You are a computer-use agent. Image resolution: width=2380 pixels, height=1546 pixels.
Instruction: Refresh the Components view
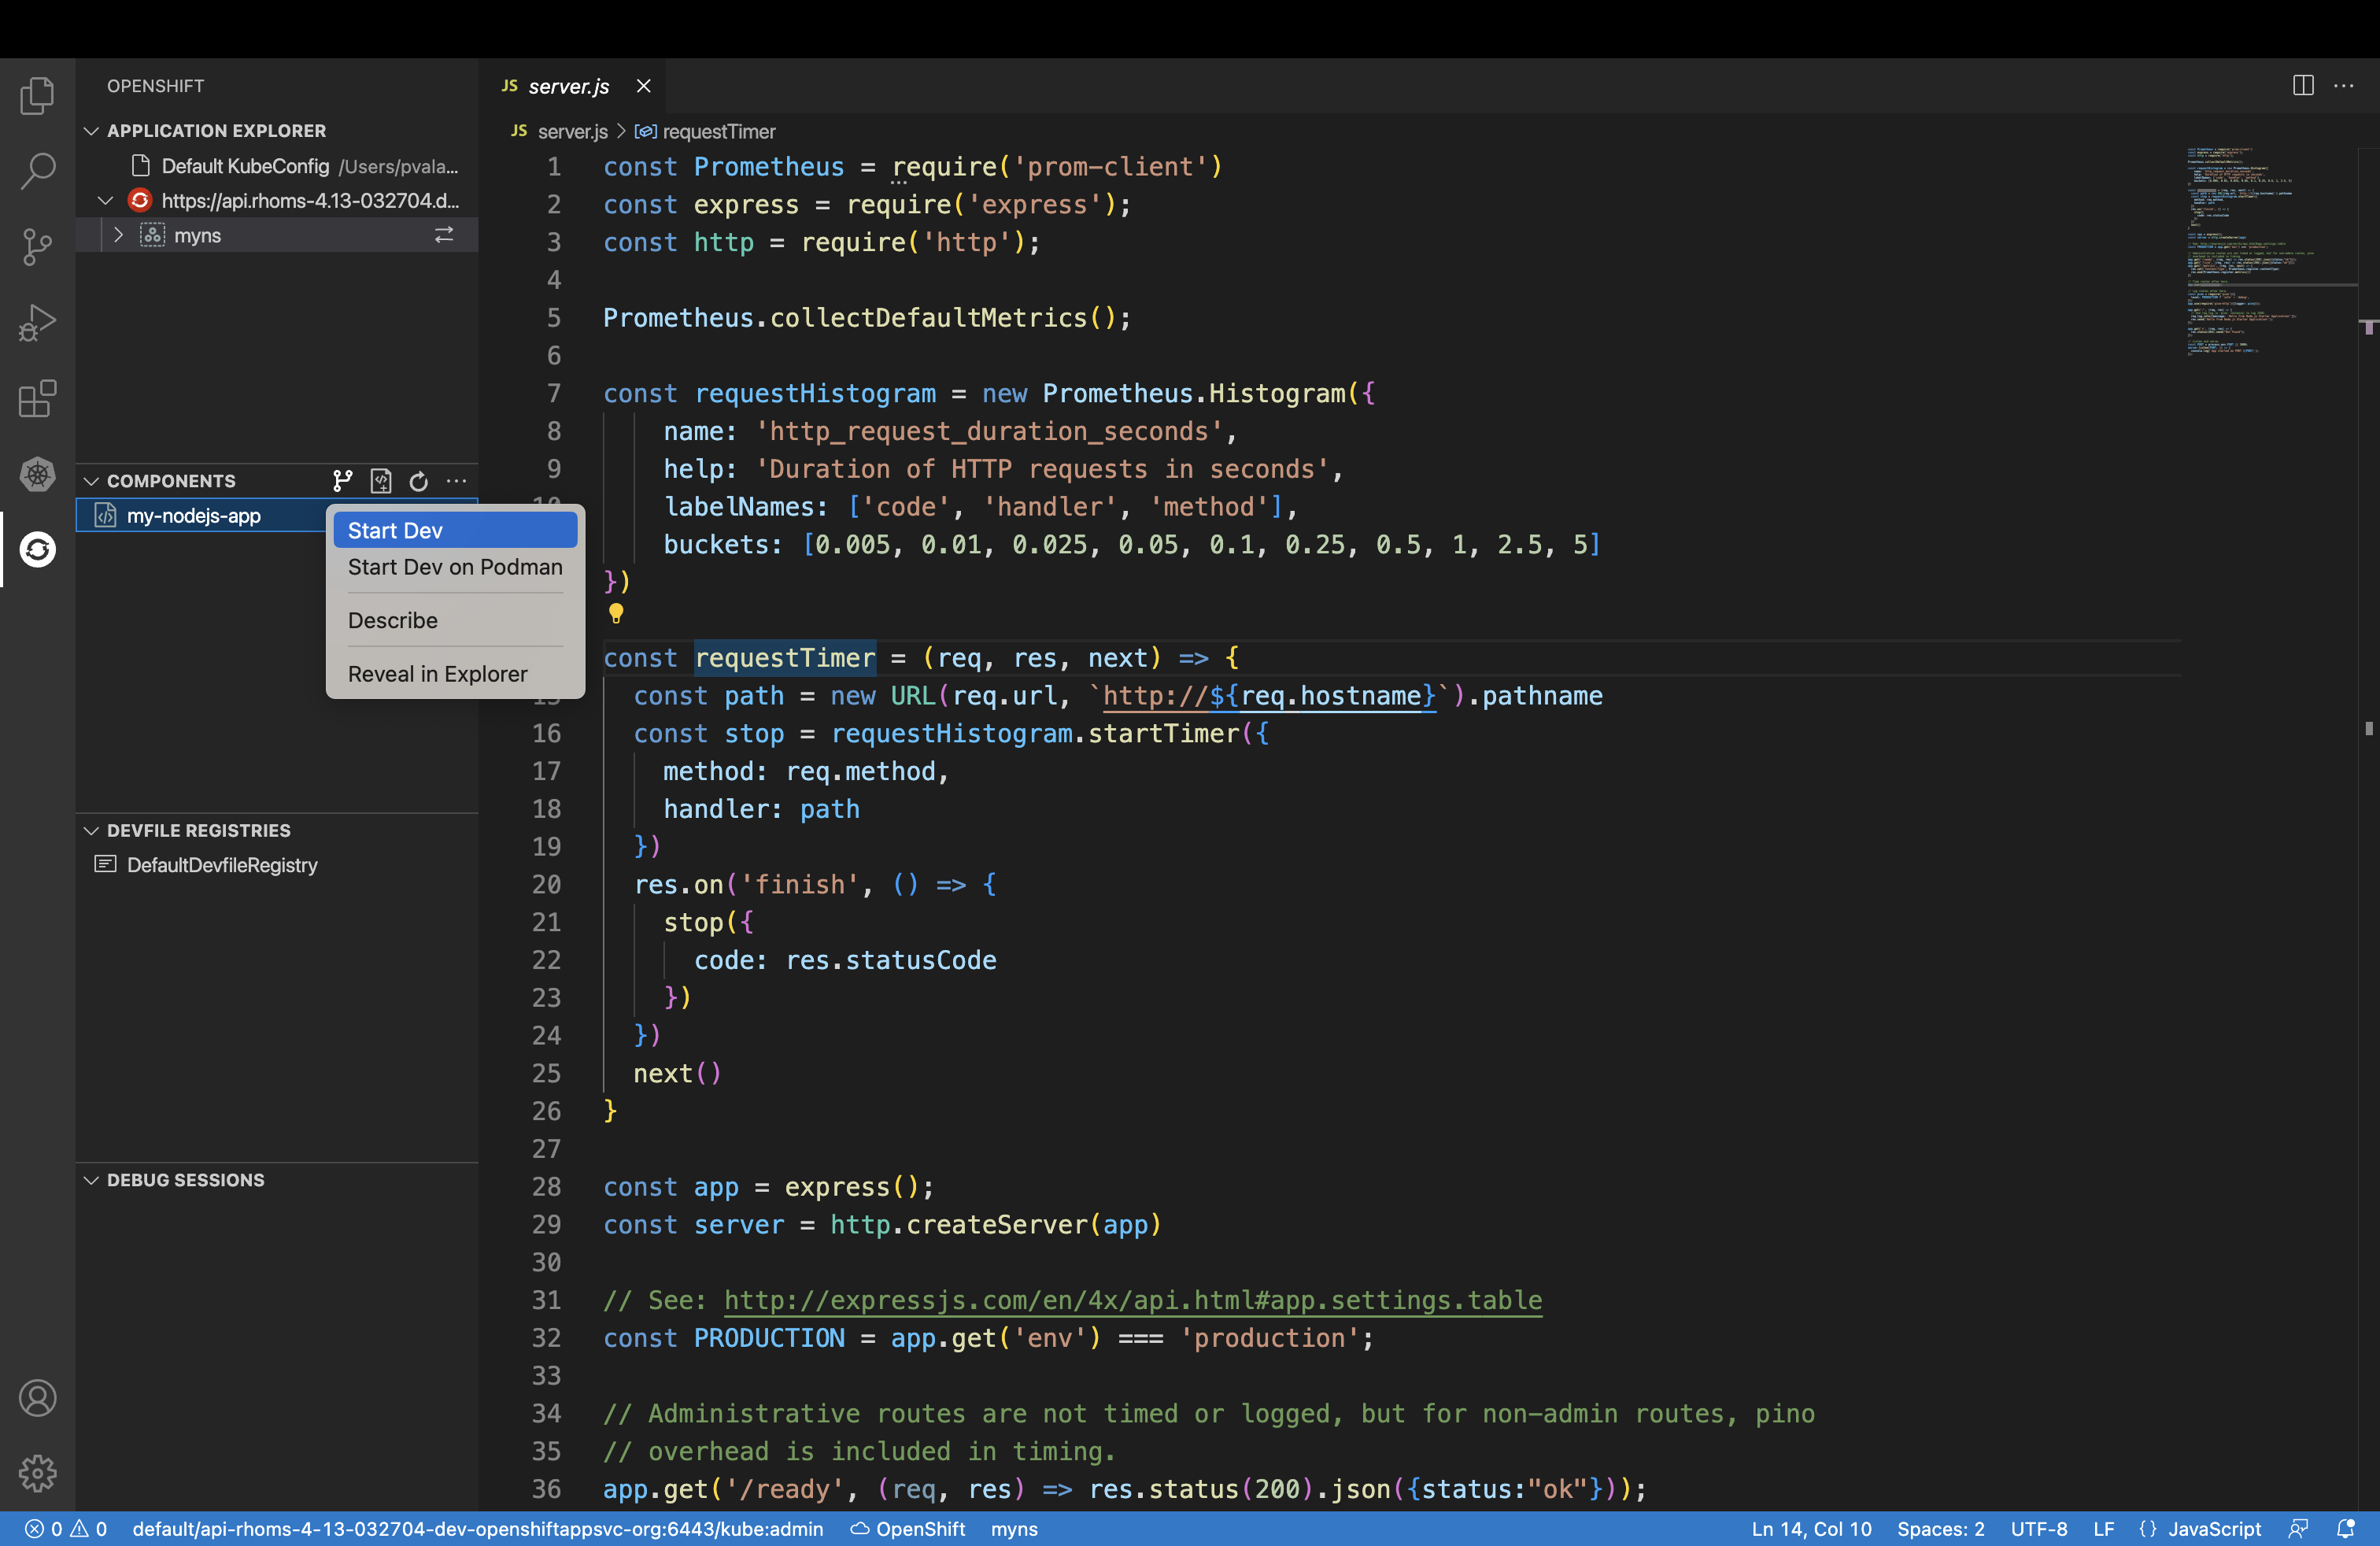[x=418, y=481]
